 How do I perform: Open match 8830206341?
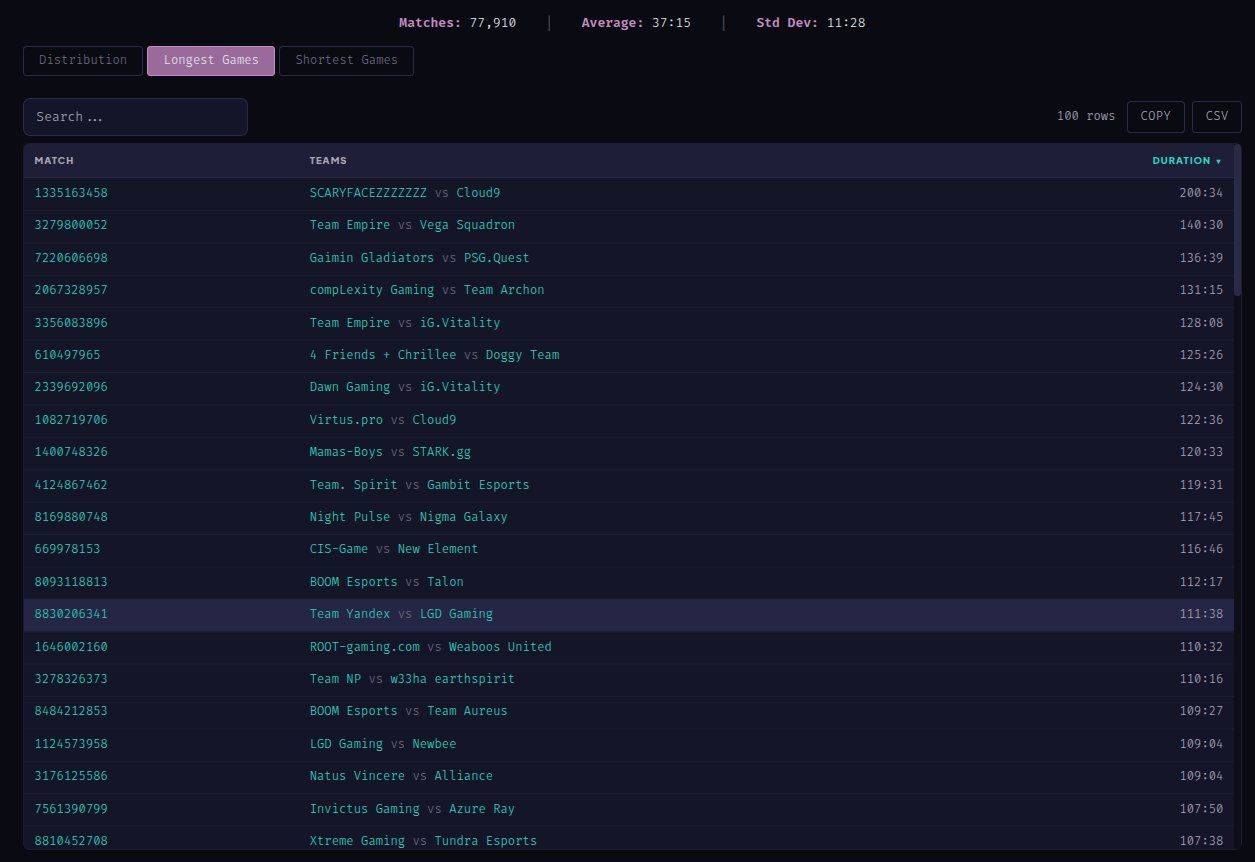pos(71,614)
